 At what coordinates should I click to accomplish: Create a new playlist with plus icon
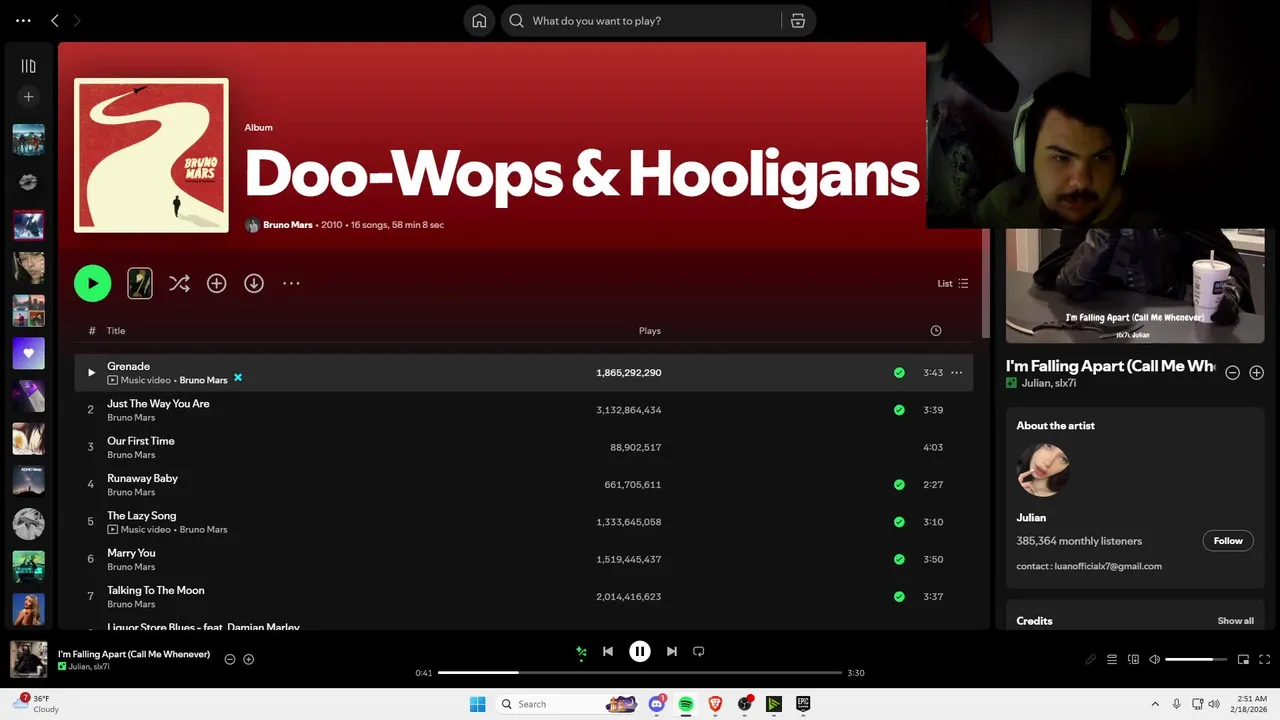(28, 97)
